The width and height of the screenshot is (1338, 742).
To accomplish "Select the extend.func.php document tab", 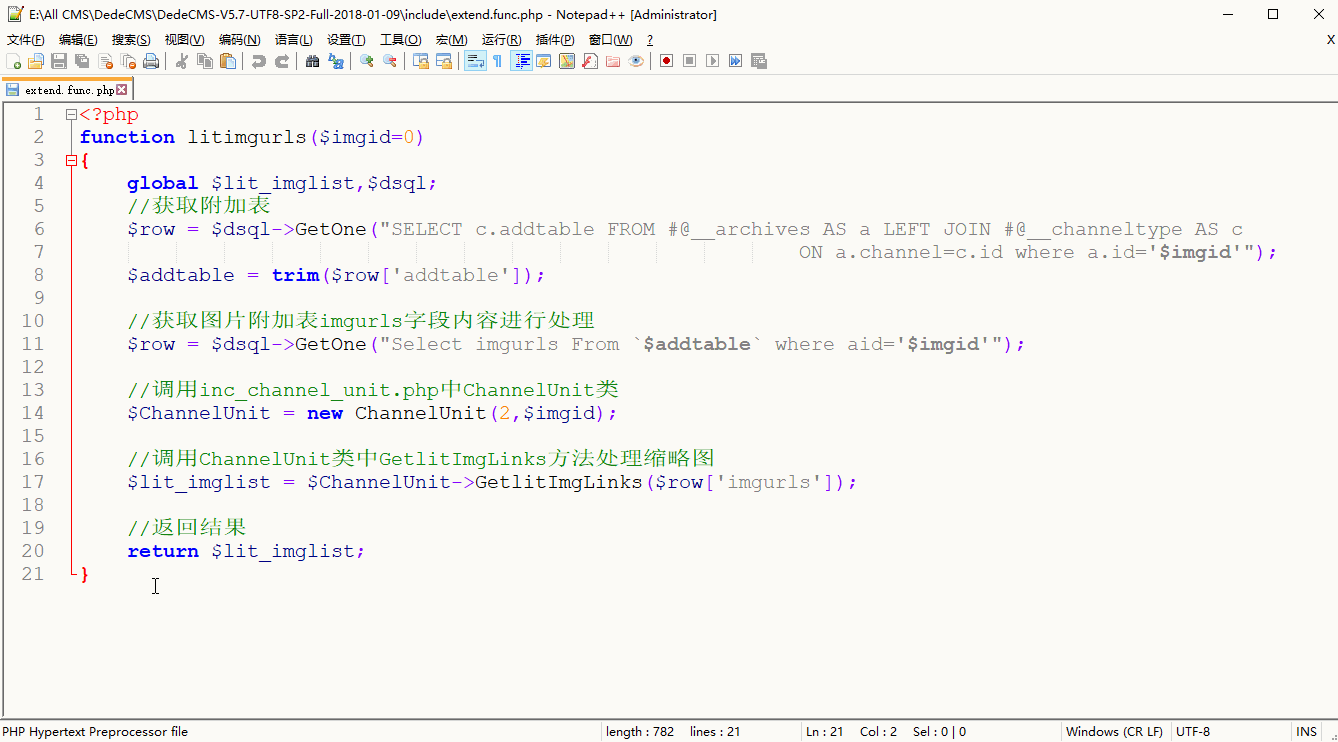I will coord(68,90).
